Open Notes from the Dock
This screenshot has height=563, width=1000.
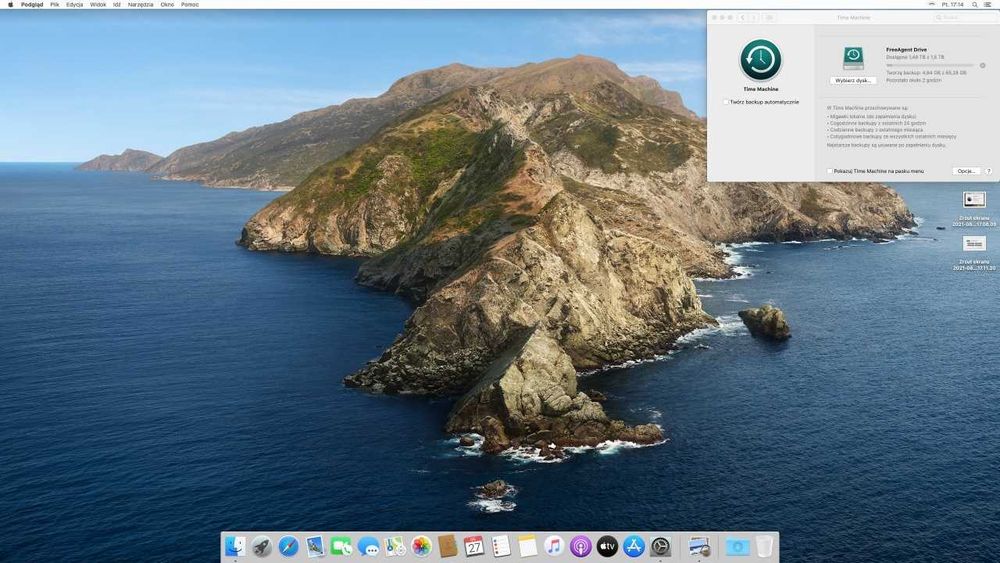click(527, 546)
